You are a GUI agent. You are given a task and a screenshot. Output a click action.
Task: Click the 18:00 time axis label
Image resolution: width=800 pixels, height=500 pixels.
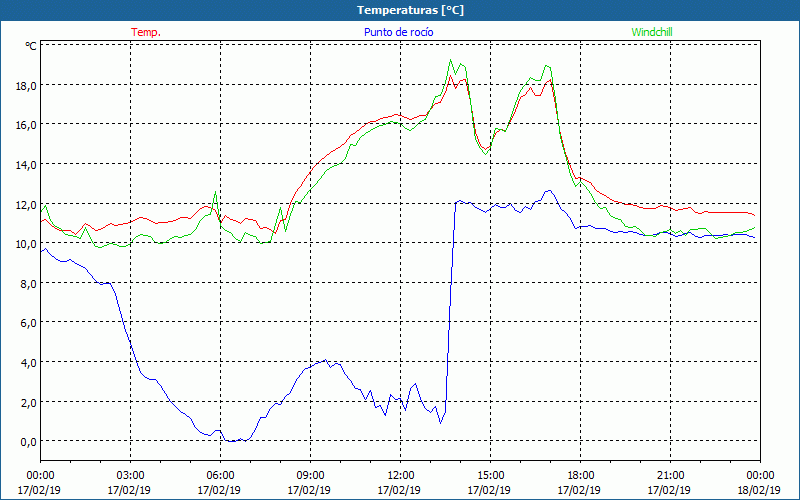click(x=581, y=476)
